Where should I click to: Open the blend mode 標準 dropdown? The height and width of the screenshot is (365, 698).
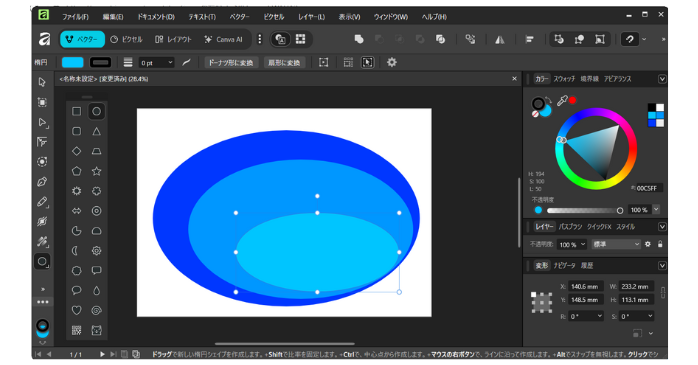(x=616, y=244)
